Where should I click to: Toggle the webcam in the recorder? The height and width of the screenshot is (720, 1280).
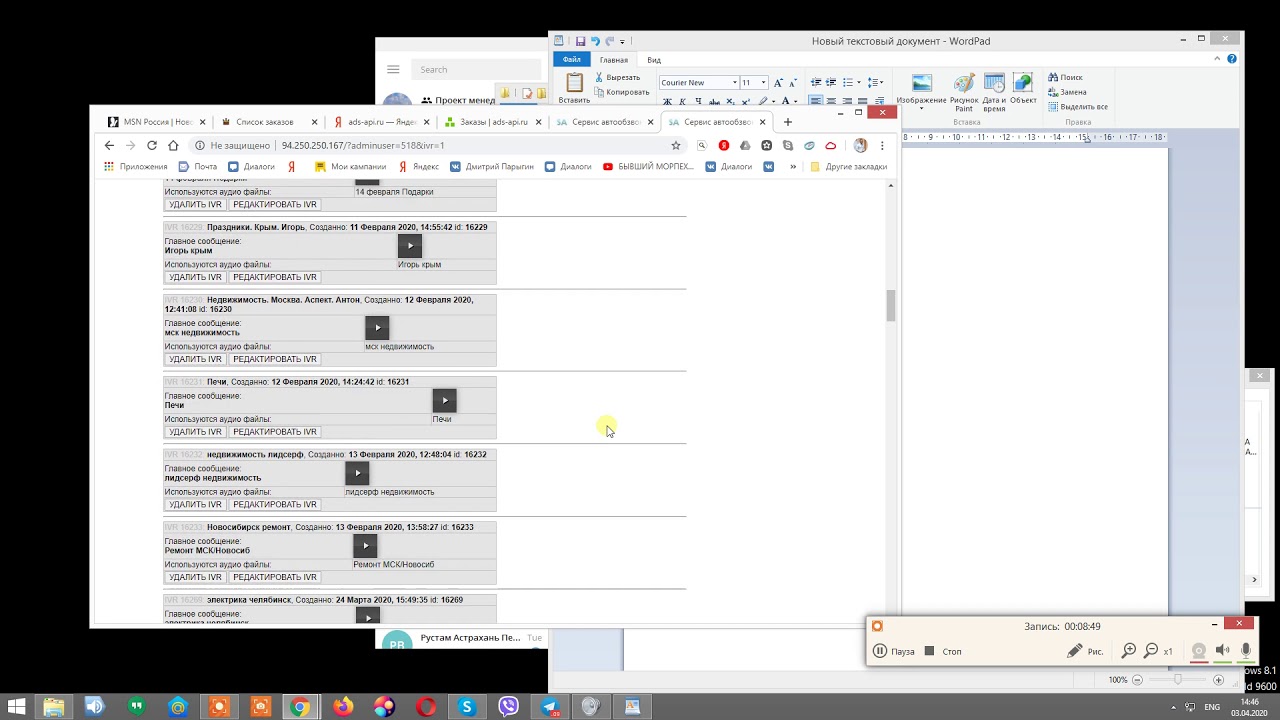point(1199,651)
